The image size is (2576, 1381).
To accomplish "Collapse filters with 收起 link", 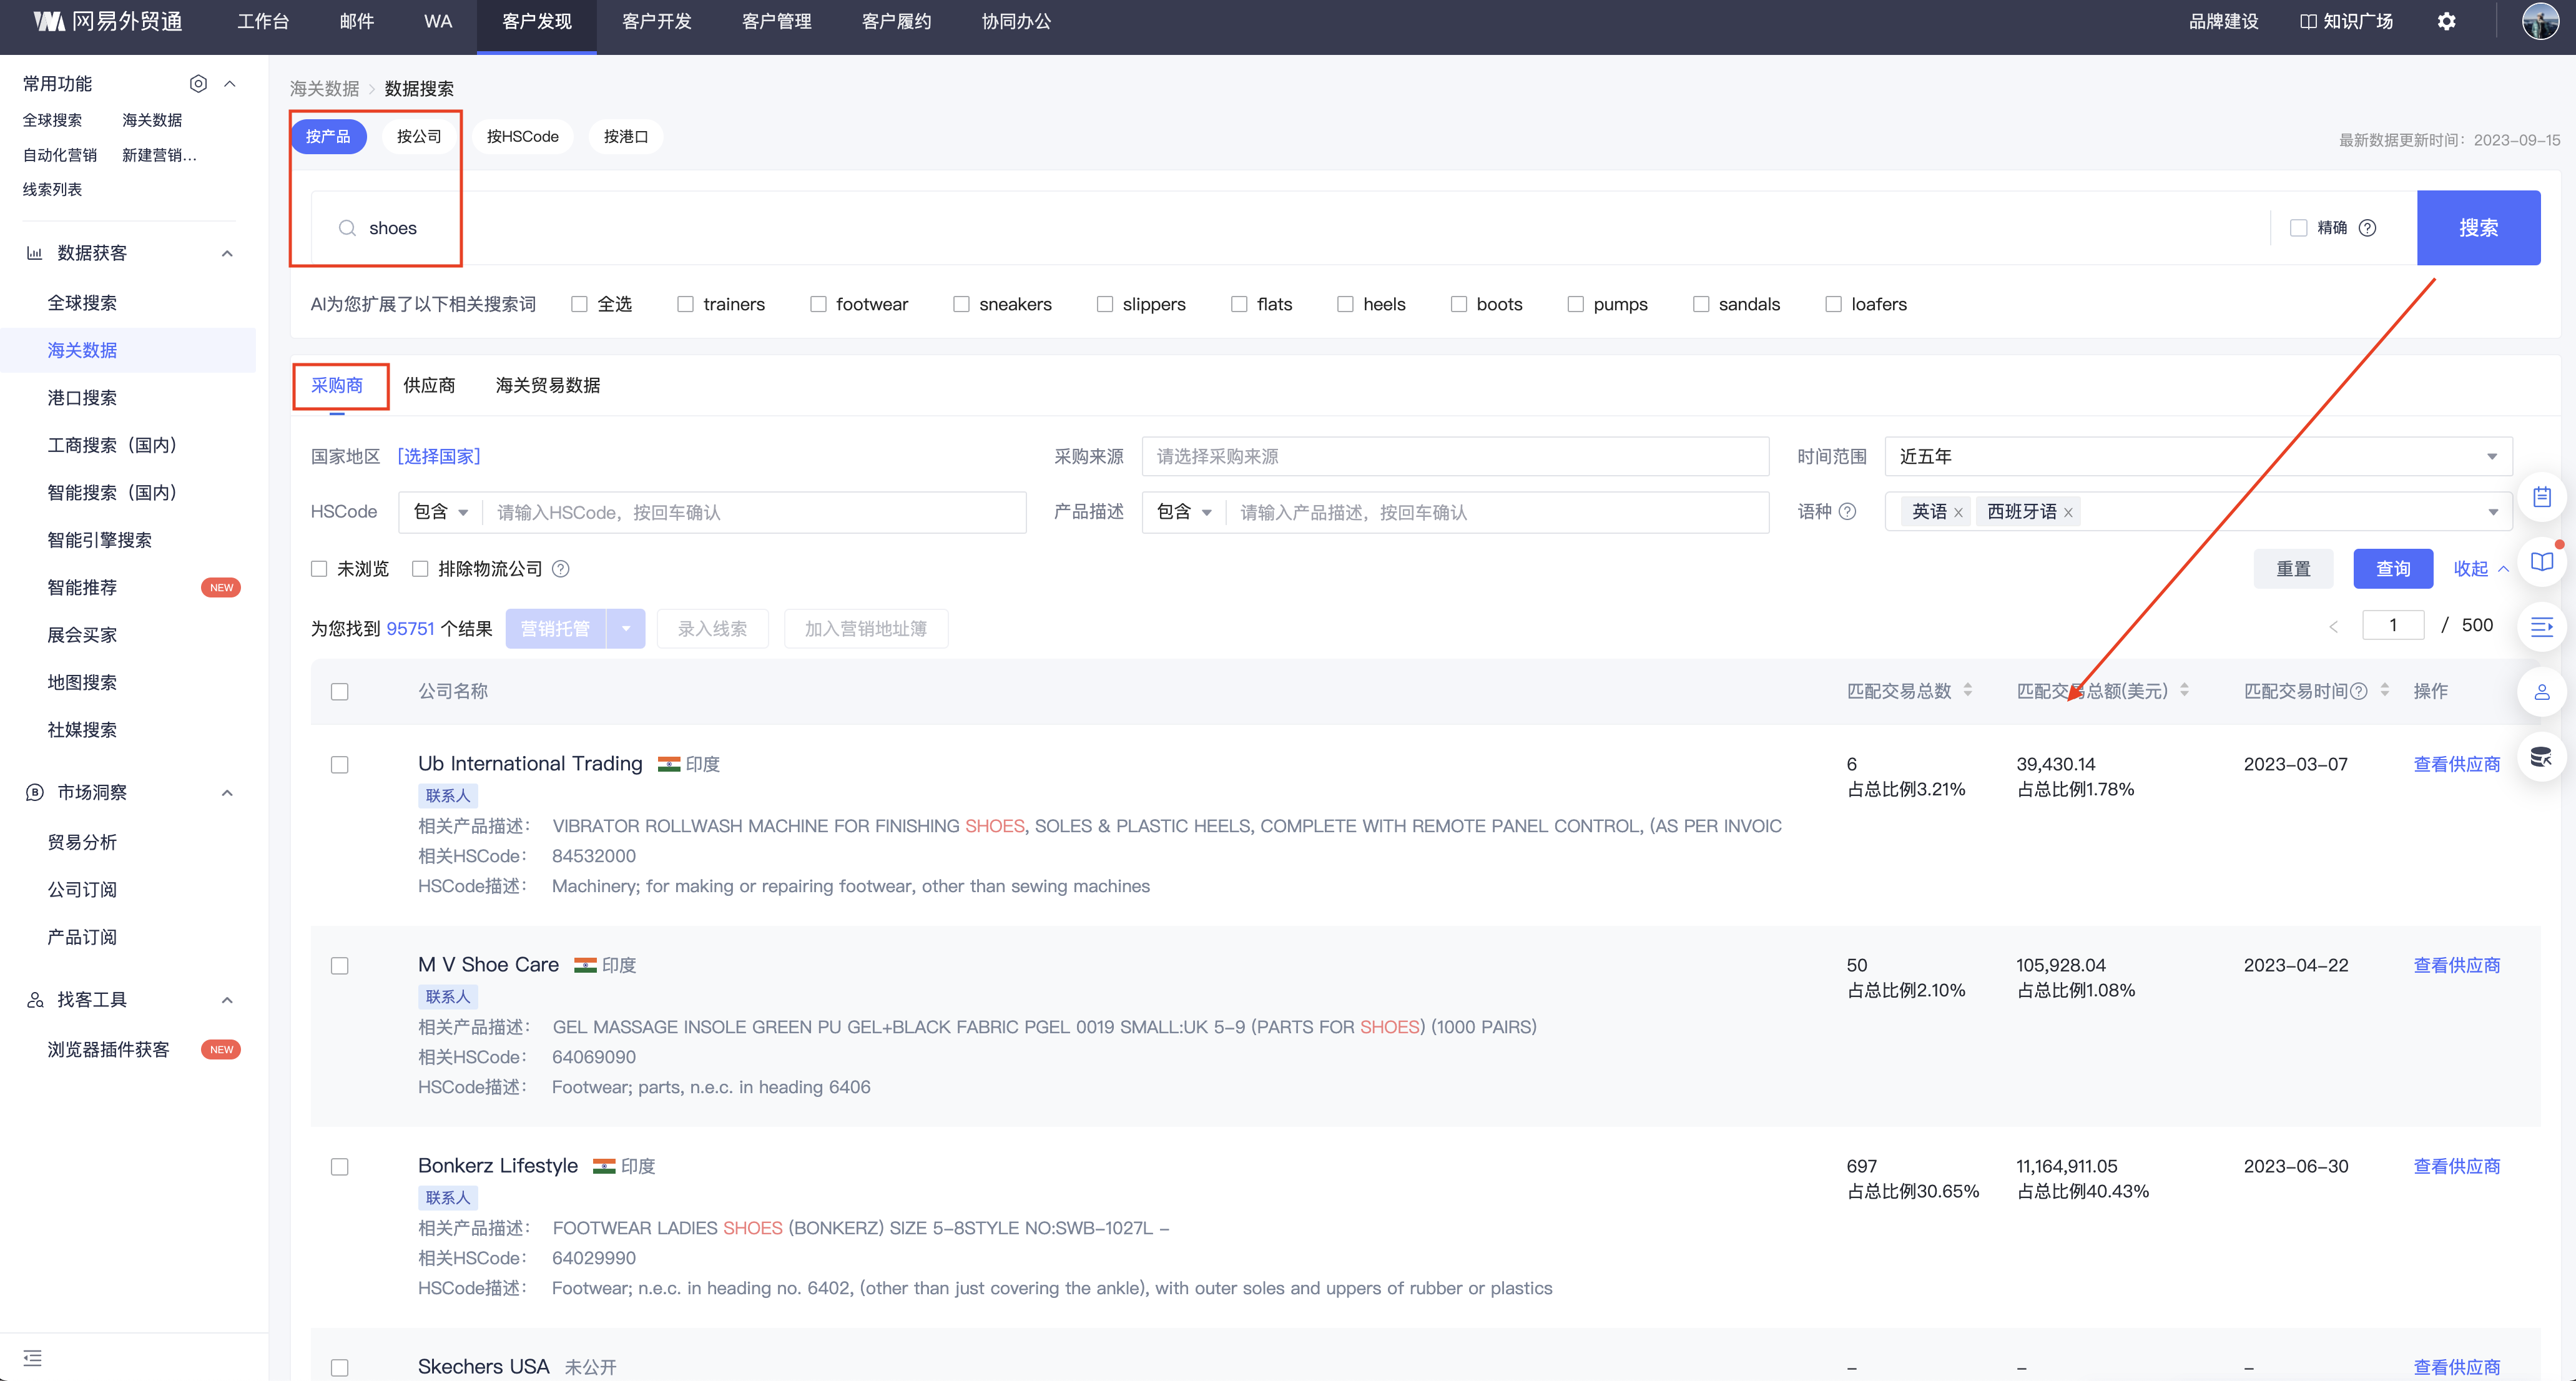I will tap(2480, 568).
